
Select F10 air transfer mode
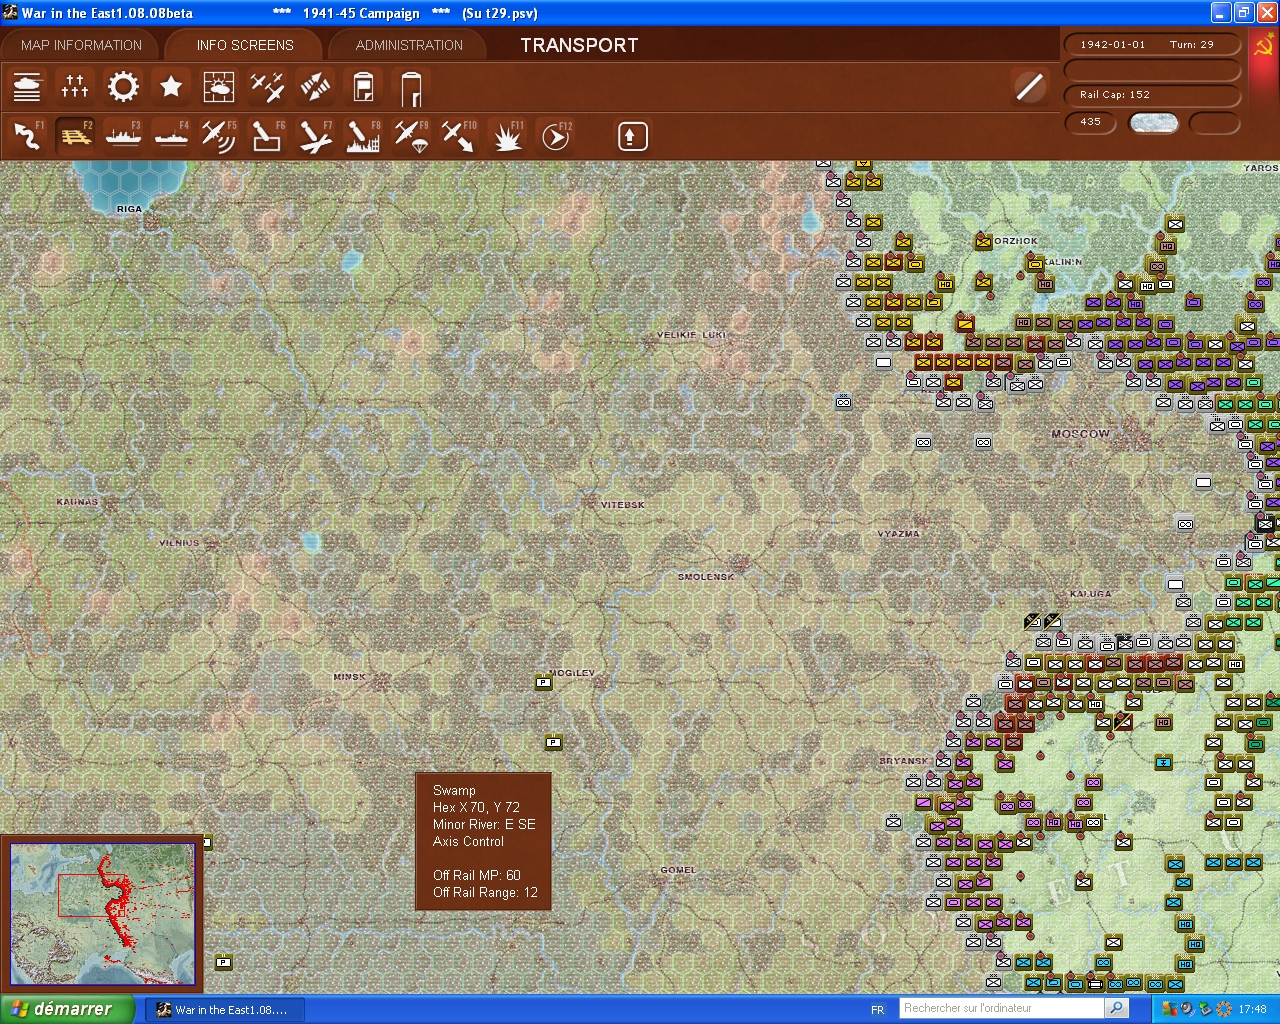click(459, 135)
